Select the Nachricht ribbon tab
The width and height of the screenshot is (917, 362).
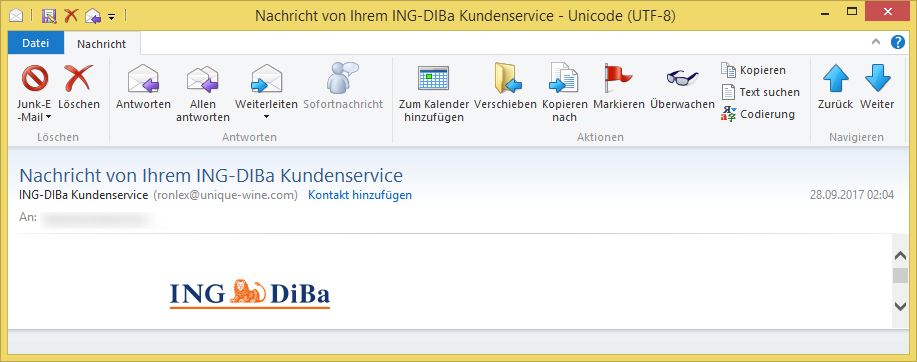pyautogui.click(x=102, y=44)
